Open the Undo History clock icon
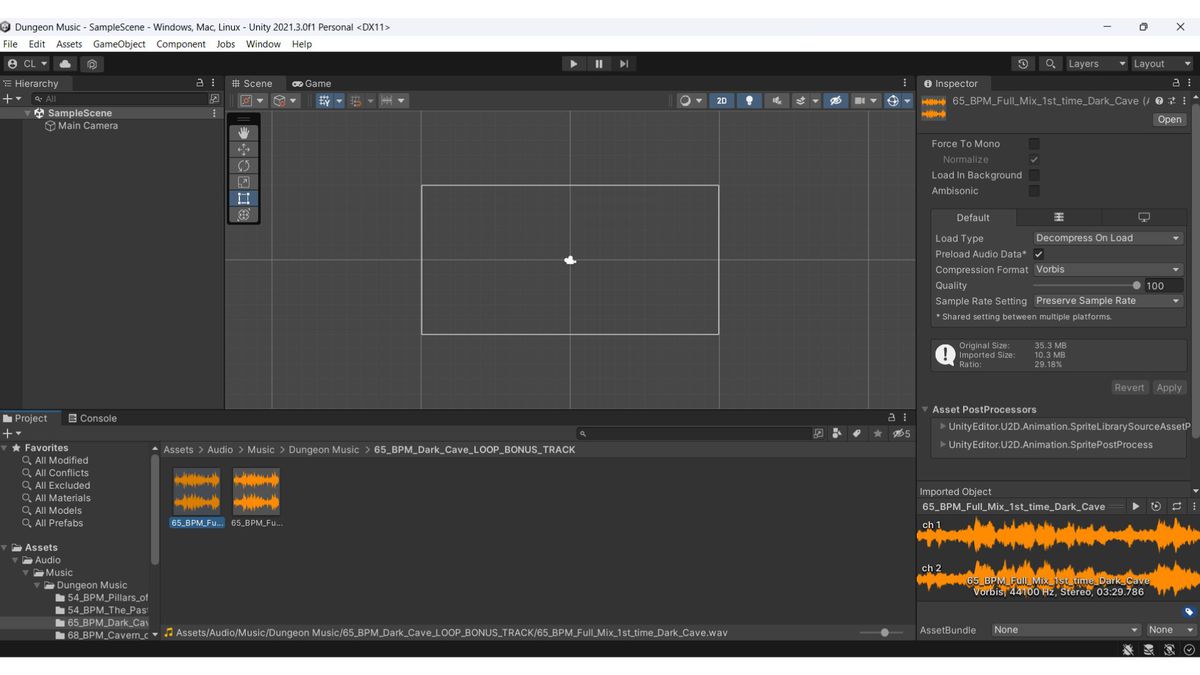Image resolution: width=1200 pixels, height=675 pixels. (x=1023, y=64)
